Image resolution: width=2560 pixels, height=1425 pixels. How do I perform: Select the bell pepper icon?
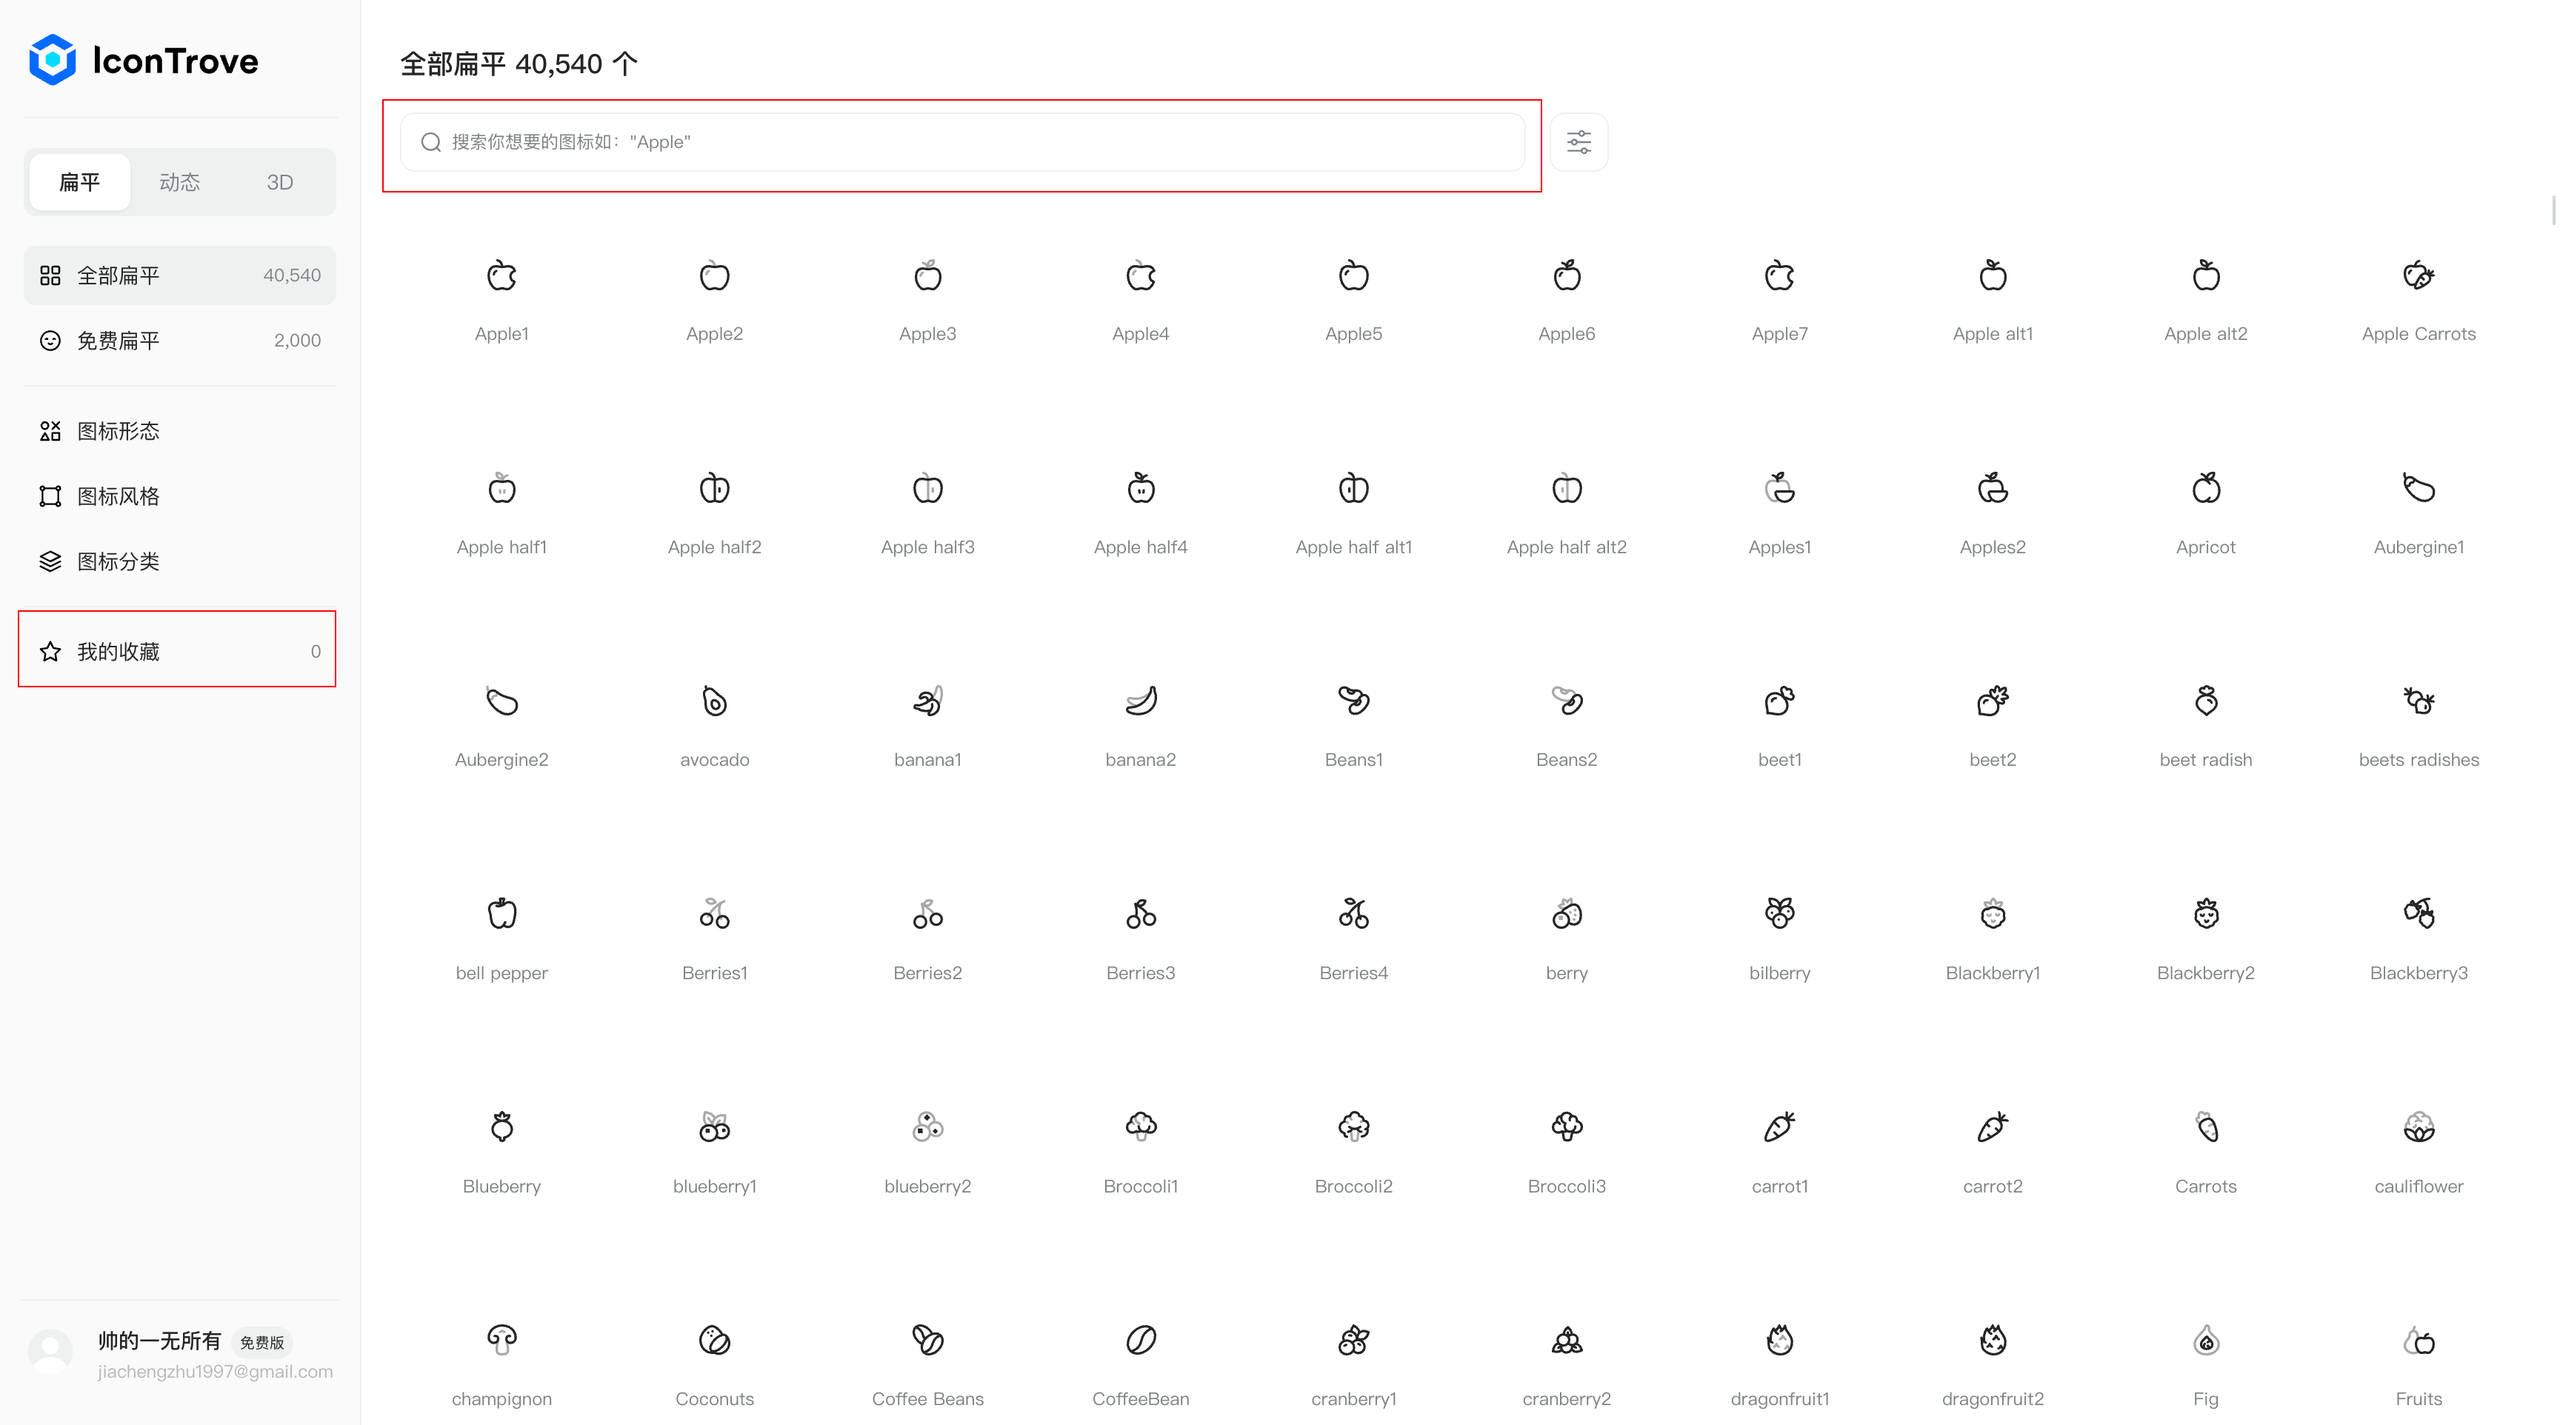pyautogui.click(x=502, y=914)
